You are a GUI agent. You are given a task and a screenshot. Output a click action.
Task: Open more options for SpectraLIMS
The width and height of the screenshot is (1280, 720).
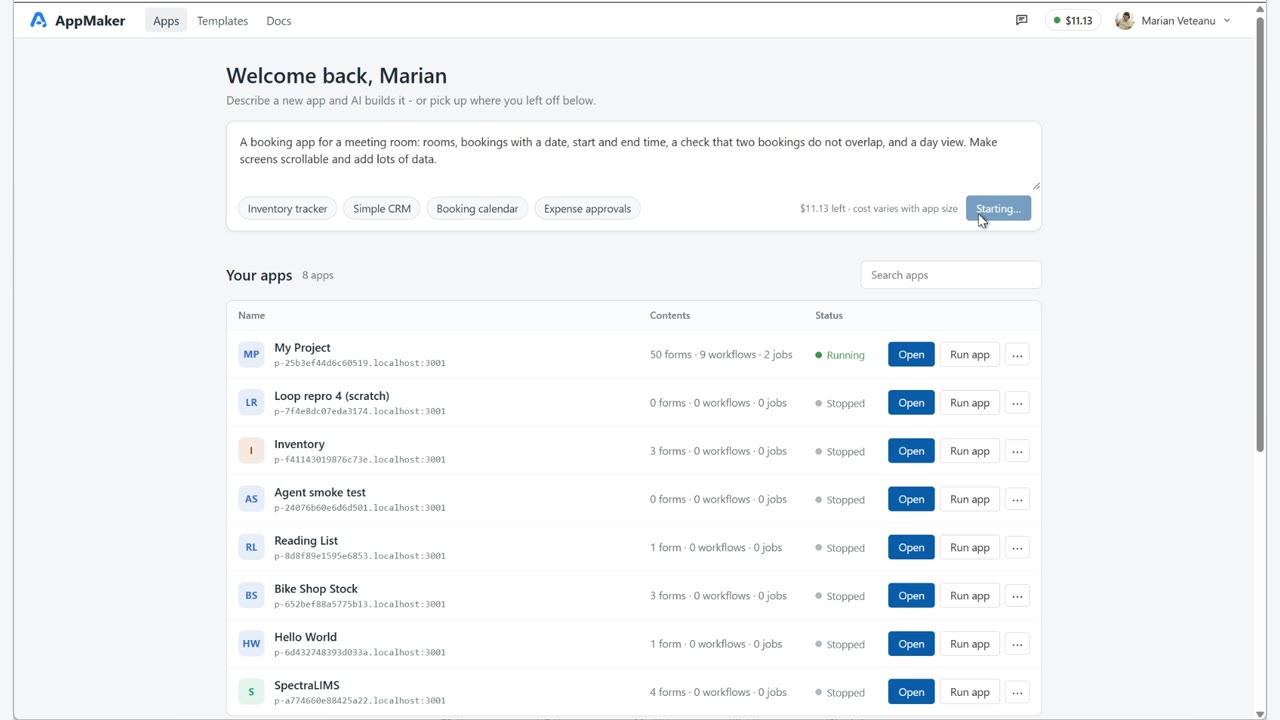pyautogui.click(x=1017, y=692)
